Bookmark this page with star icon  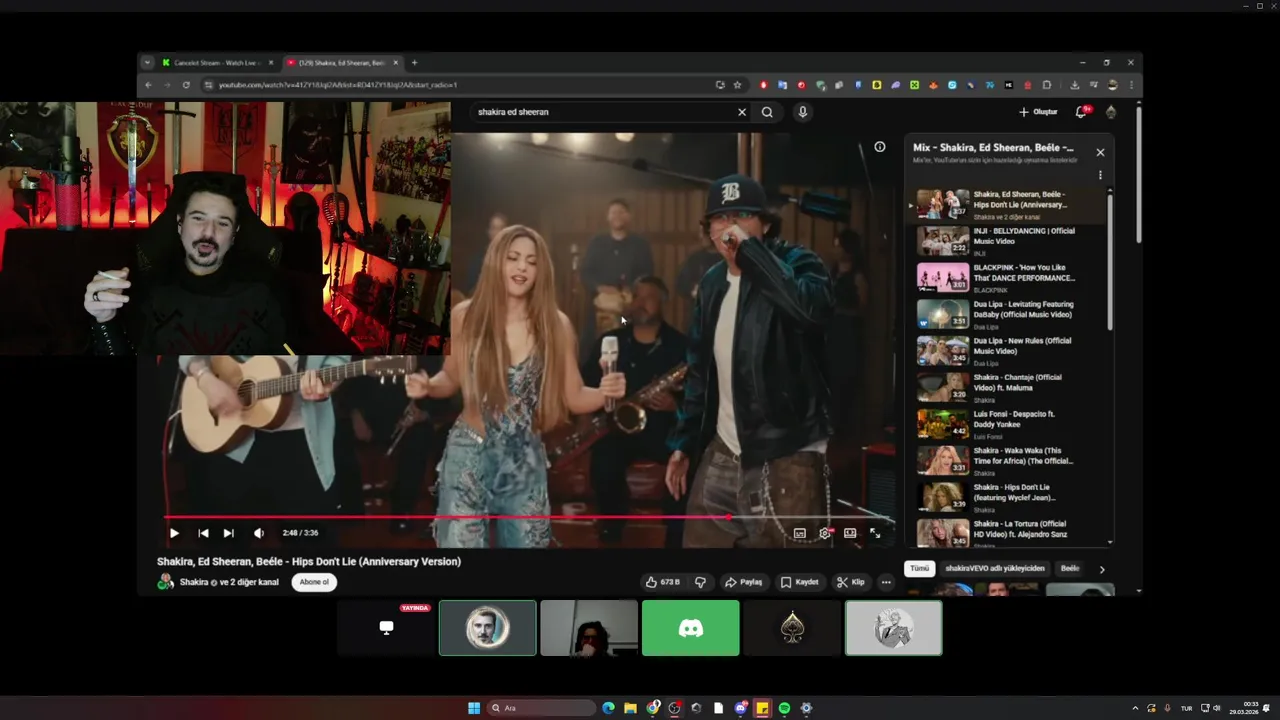(737, 85)
